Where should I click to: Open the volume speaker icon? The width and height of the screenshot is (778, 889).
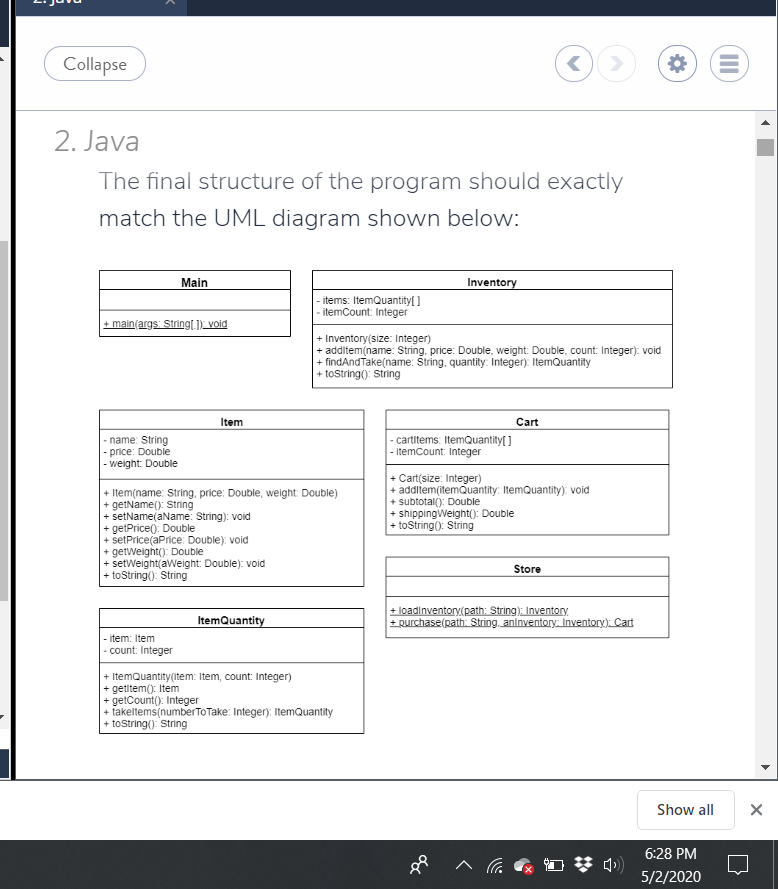[x=613, y=865]
